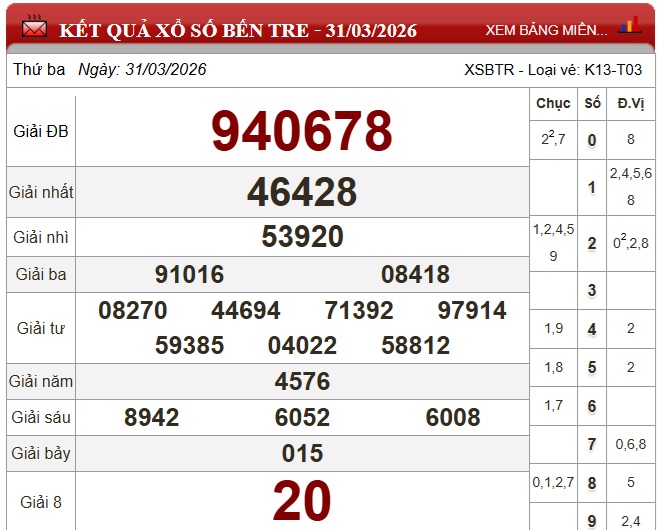Click the Chục column header
659x530 pixels.
(553, 103)
